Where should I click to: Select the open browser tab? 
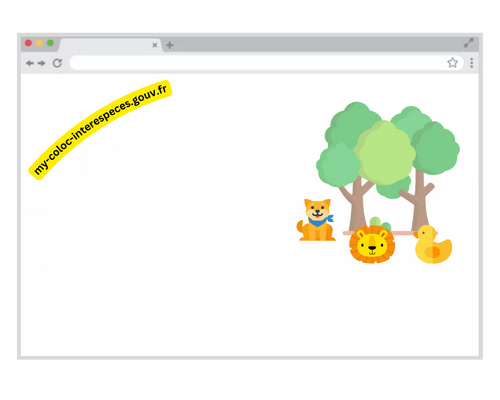[110, 45]
